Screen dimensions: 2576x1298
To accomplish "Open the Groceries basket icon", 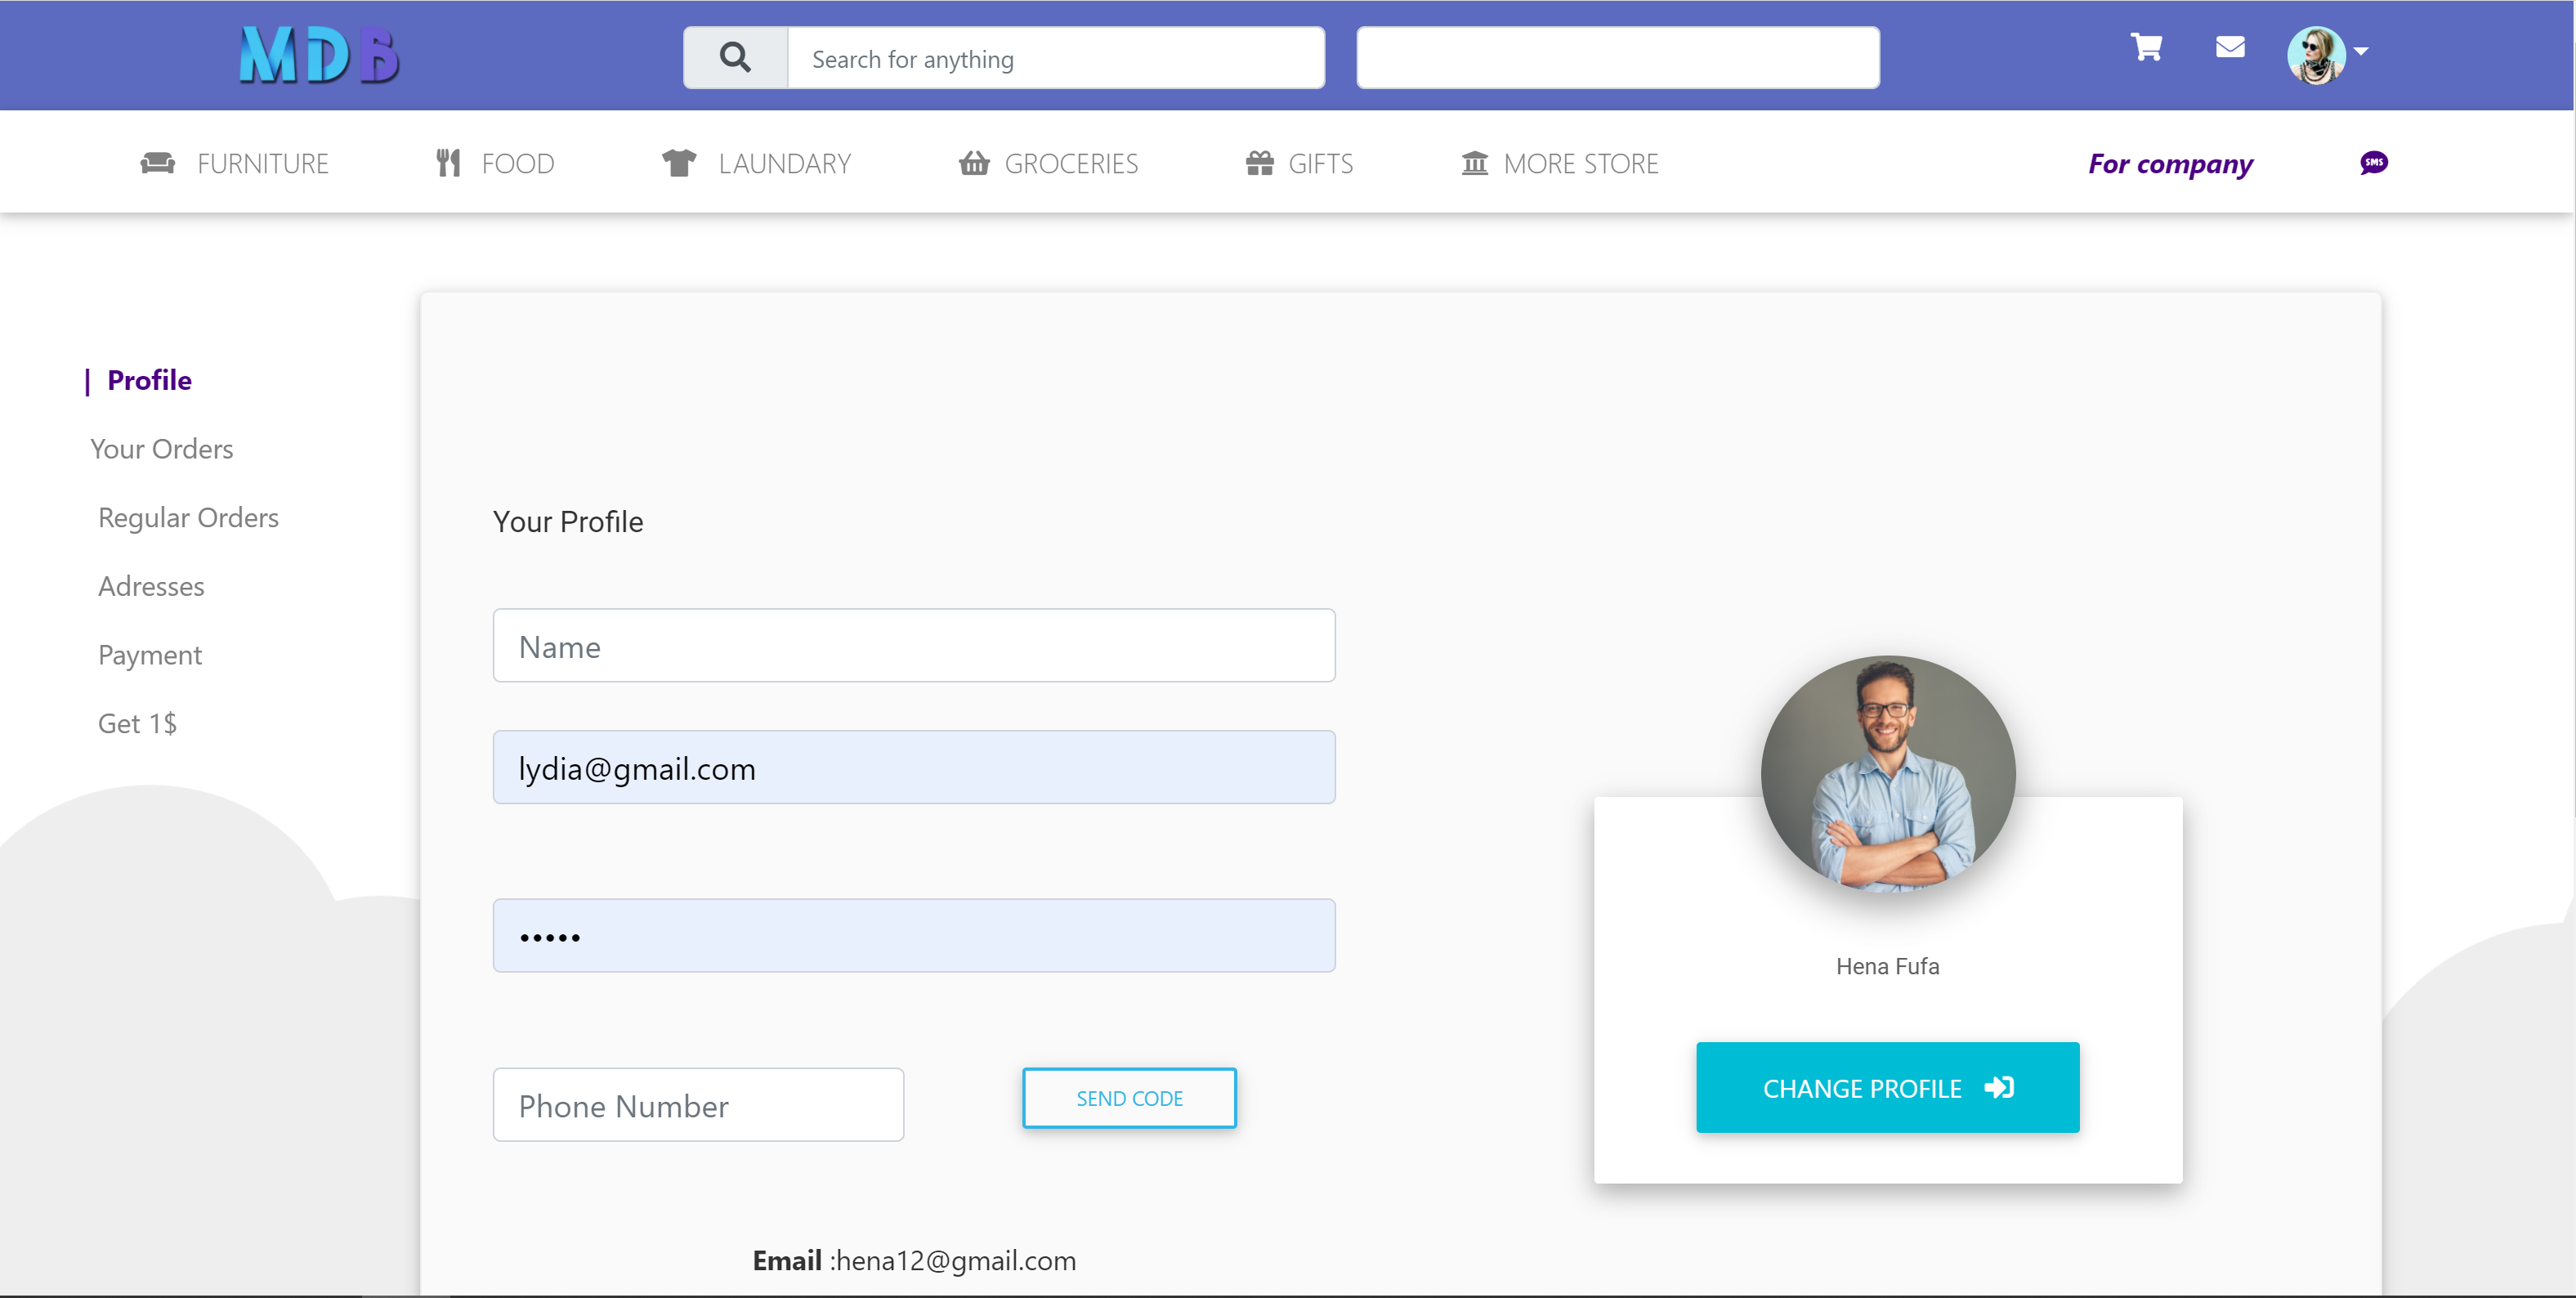I will coord(975,162).
